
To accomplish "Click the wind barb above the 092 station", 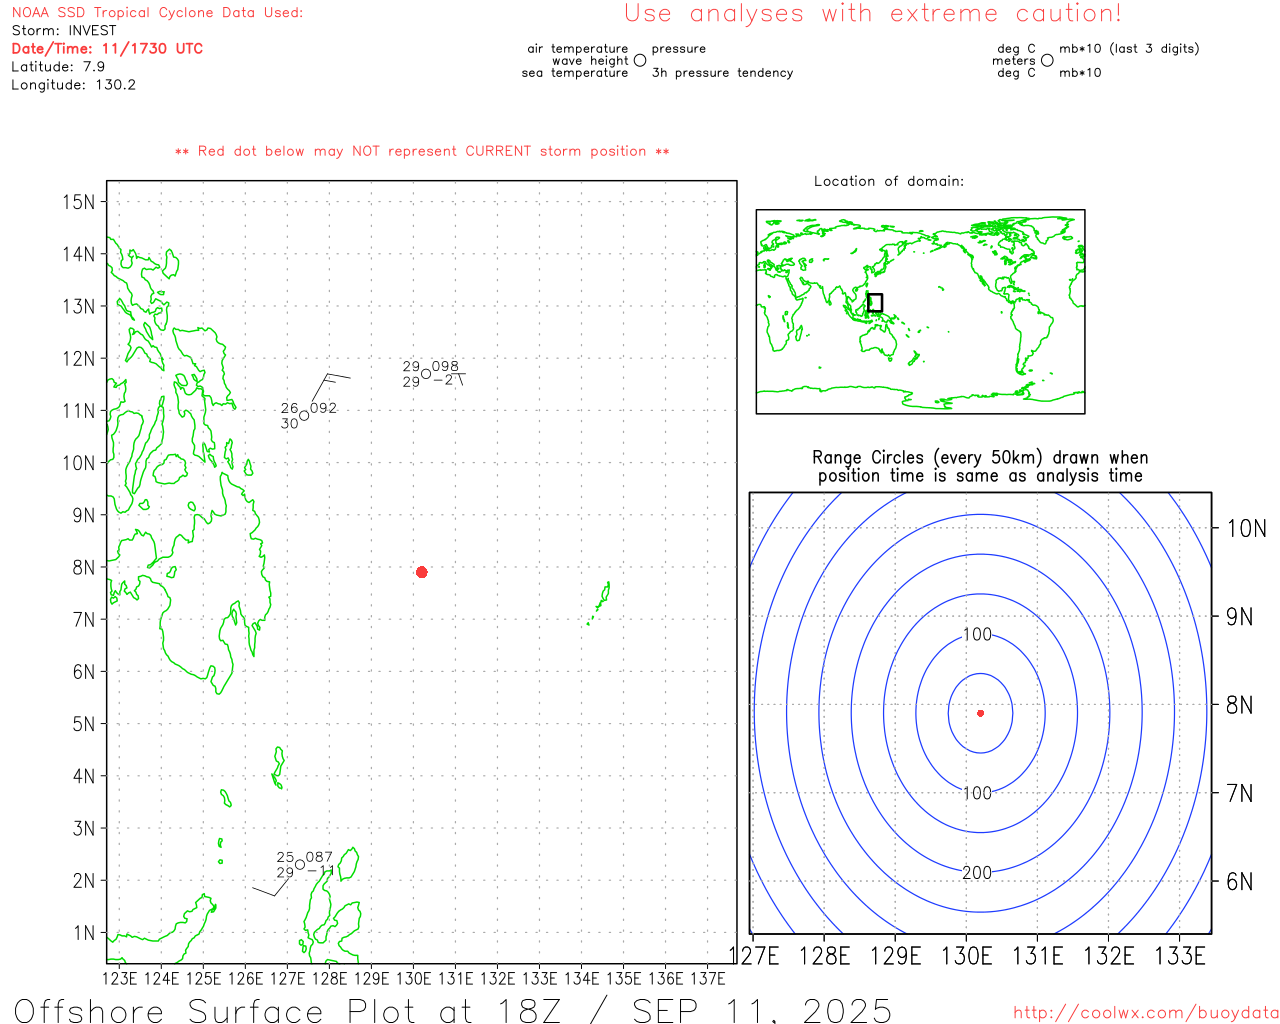I will 330,388.
